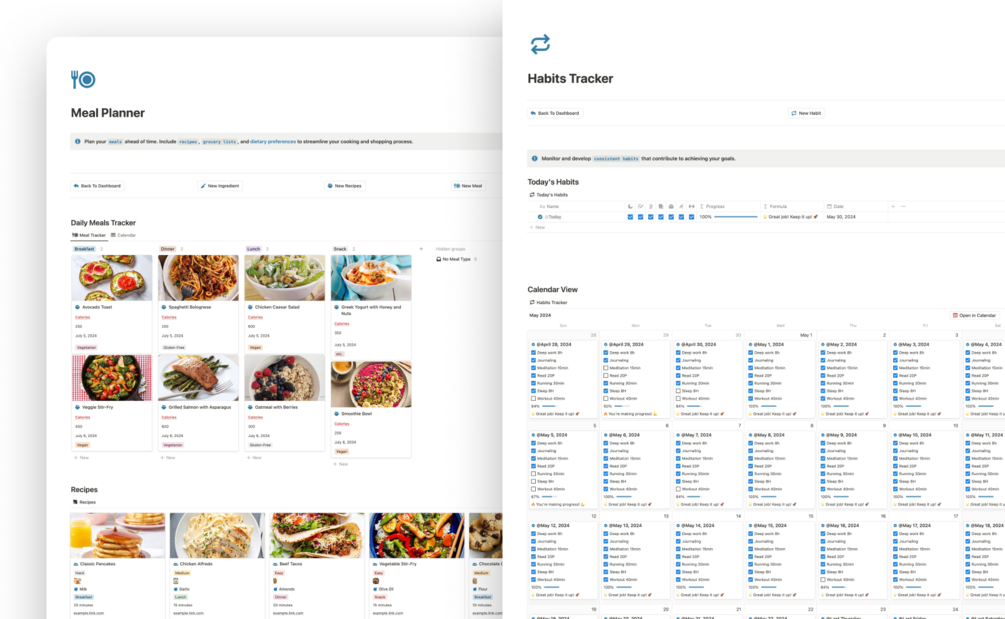Click the Recipes database view icon
The height and width of the screenshot is (619, 1005).
click(x=75, y=502)
